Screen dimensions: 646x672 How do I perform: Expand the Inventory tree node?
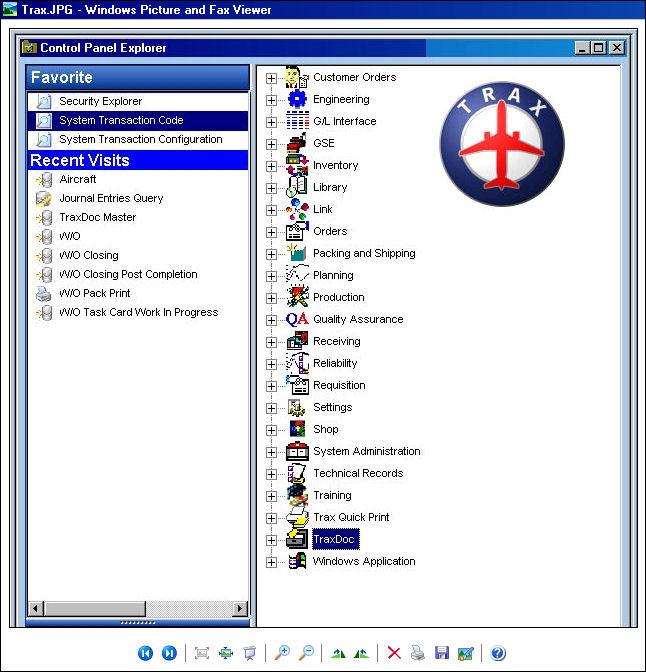click(271, 166)
